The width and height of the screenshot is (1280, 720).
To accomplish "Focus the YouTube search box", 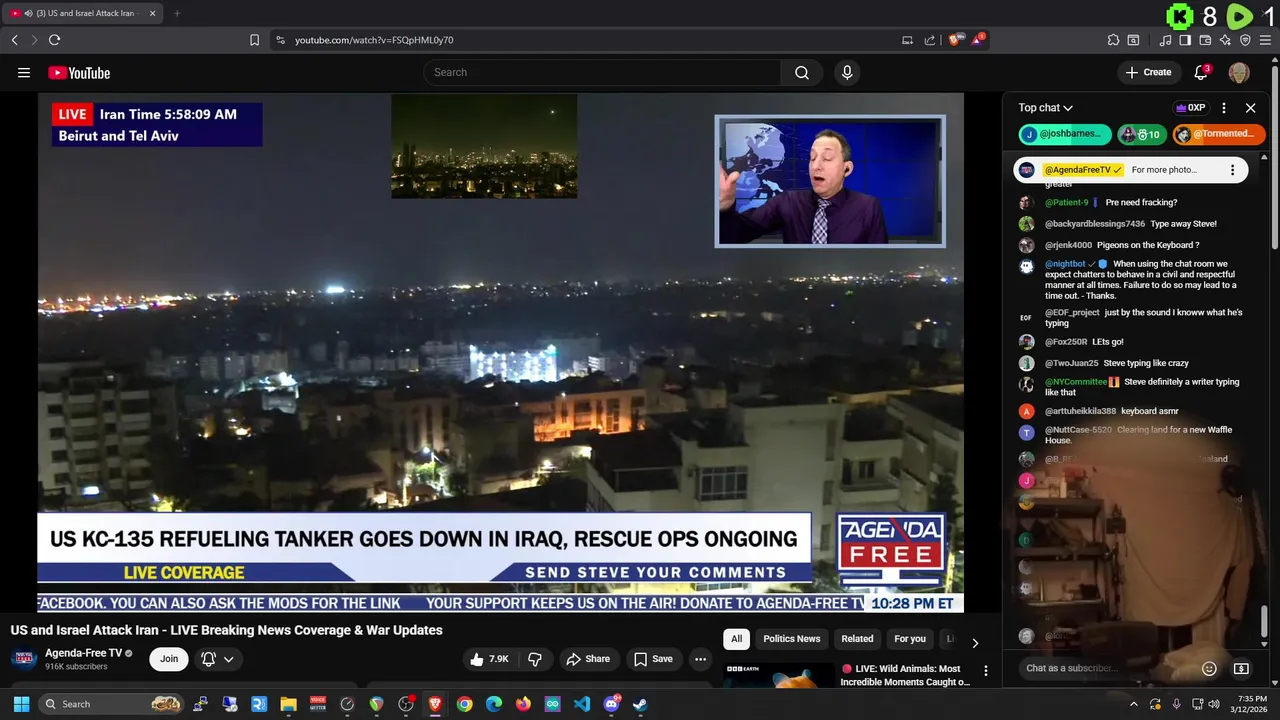I will pyautogui.click(x=602, y=72).
